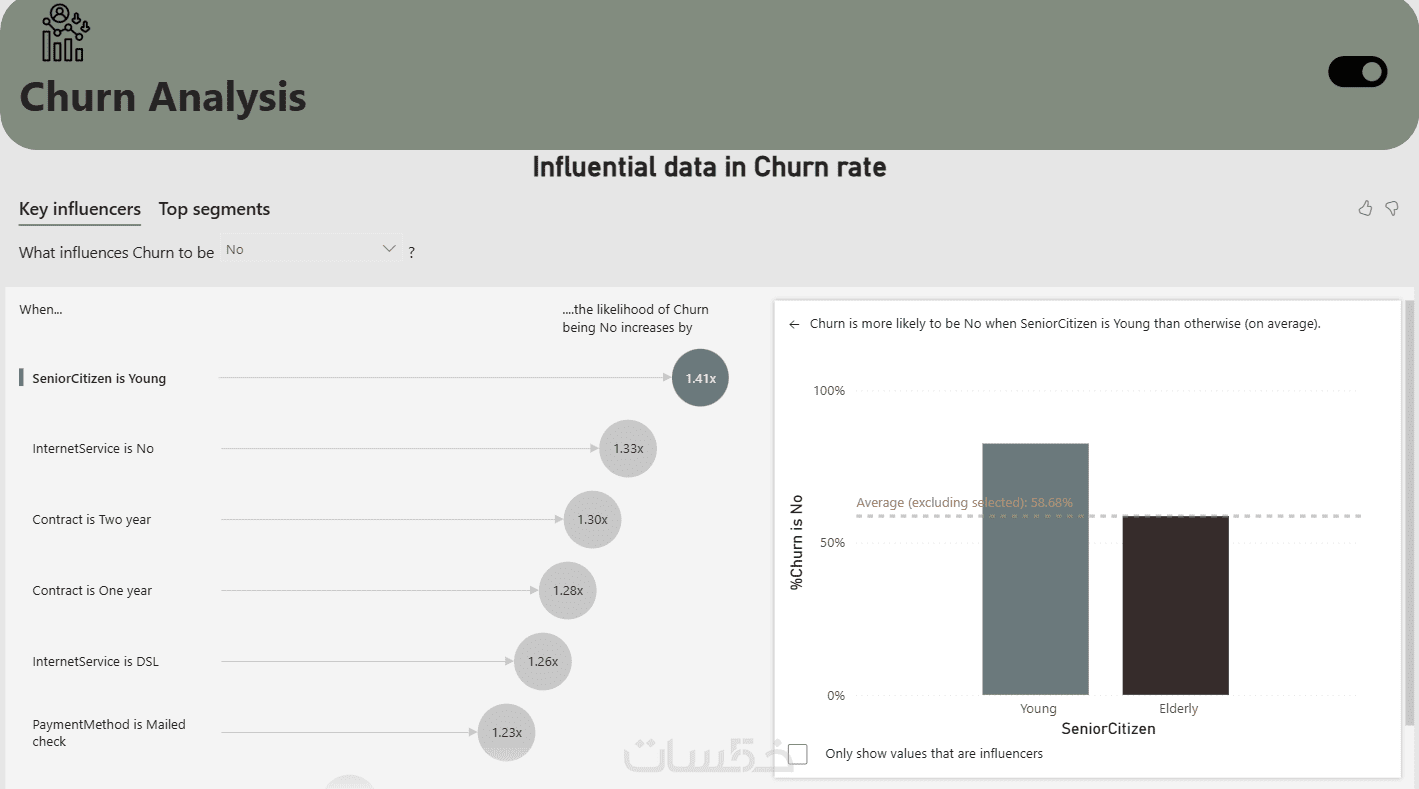Select the SeniorCitizen is Young influencer row
Image resolution: width=1419 pixels, height=789 pixels.
(x=99, y=378)
